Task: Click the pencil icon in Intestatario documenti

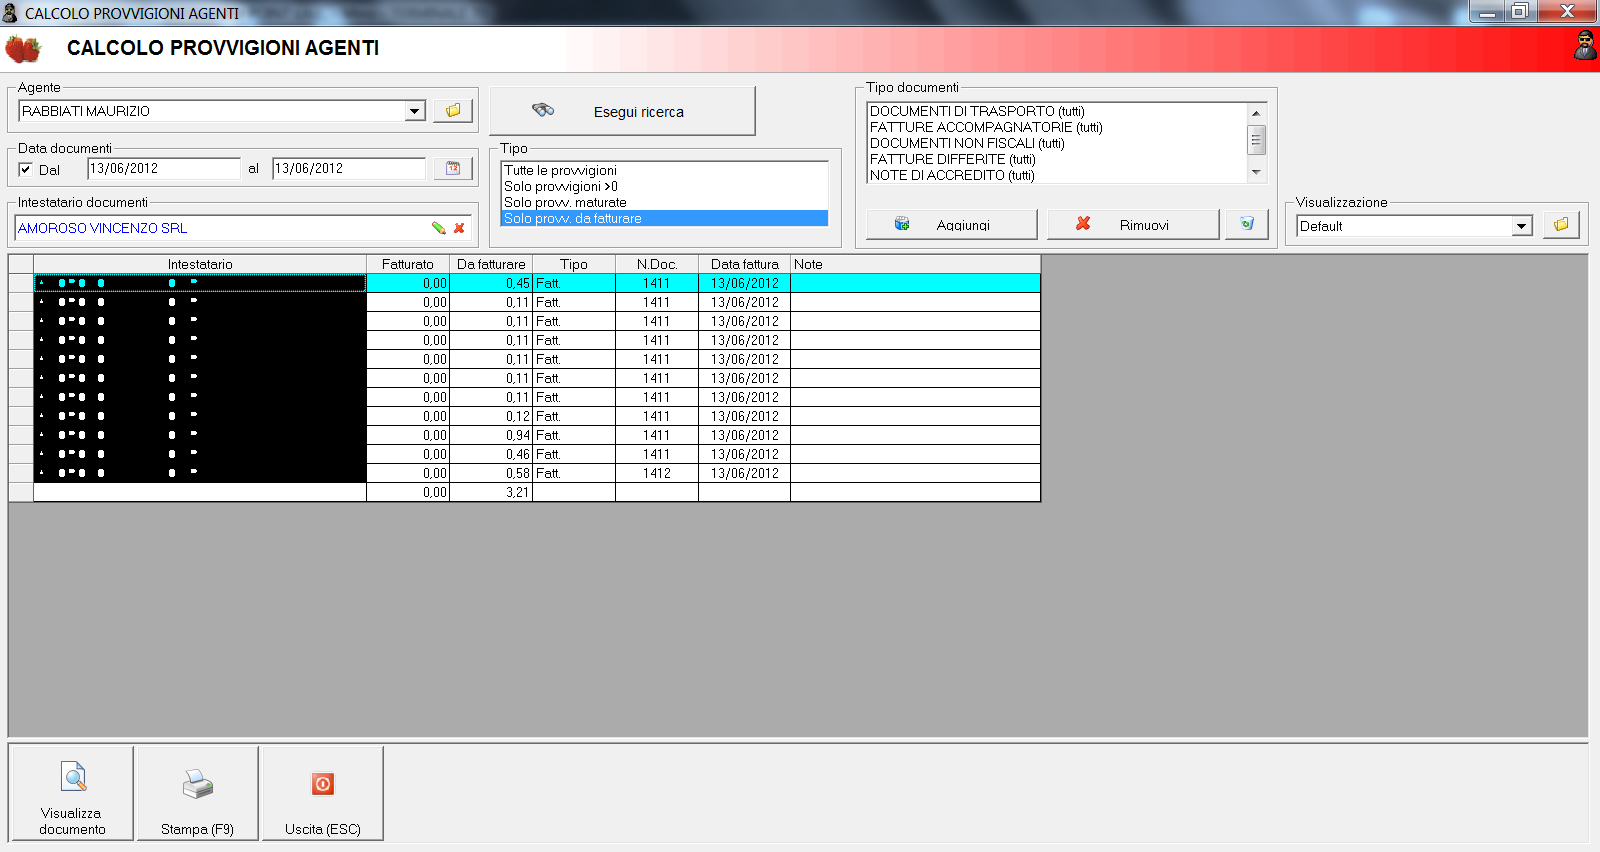Action: 438,228
